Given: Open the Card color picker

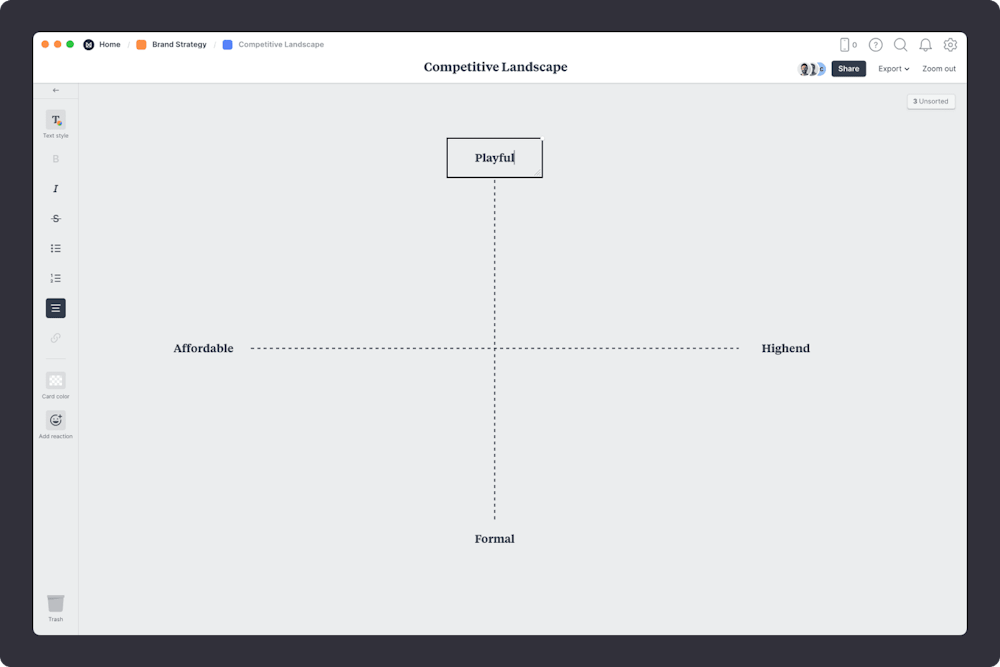Looking at the screenshot, I should 55,381.
